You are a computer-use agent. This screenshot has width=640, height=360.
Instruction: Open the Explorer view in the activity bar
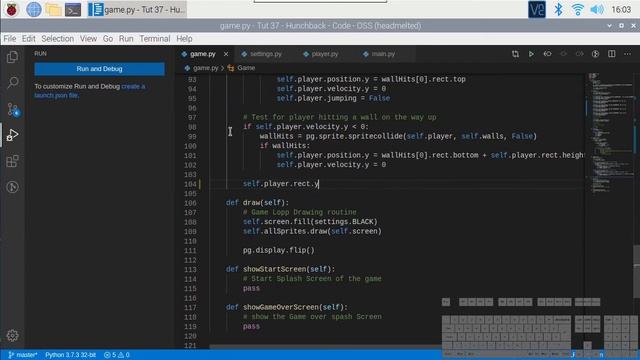(x=12, y=57)
